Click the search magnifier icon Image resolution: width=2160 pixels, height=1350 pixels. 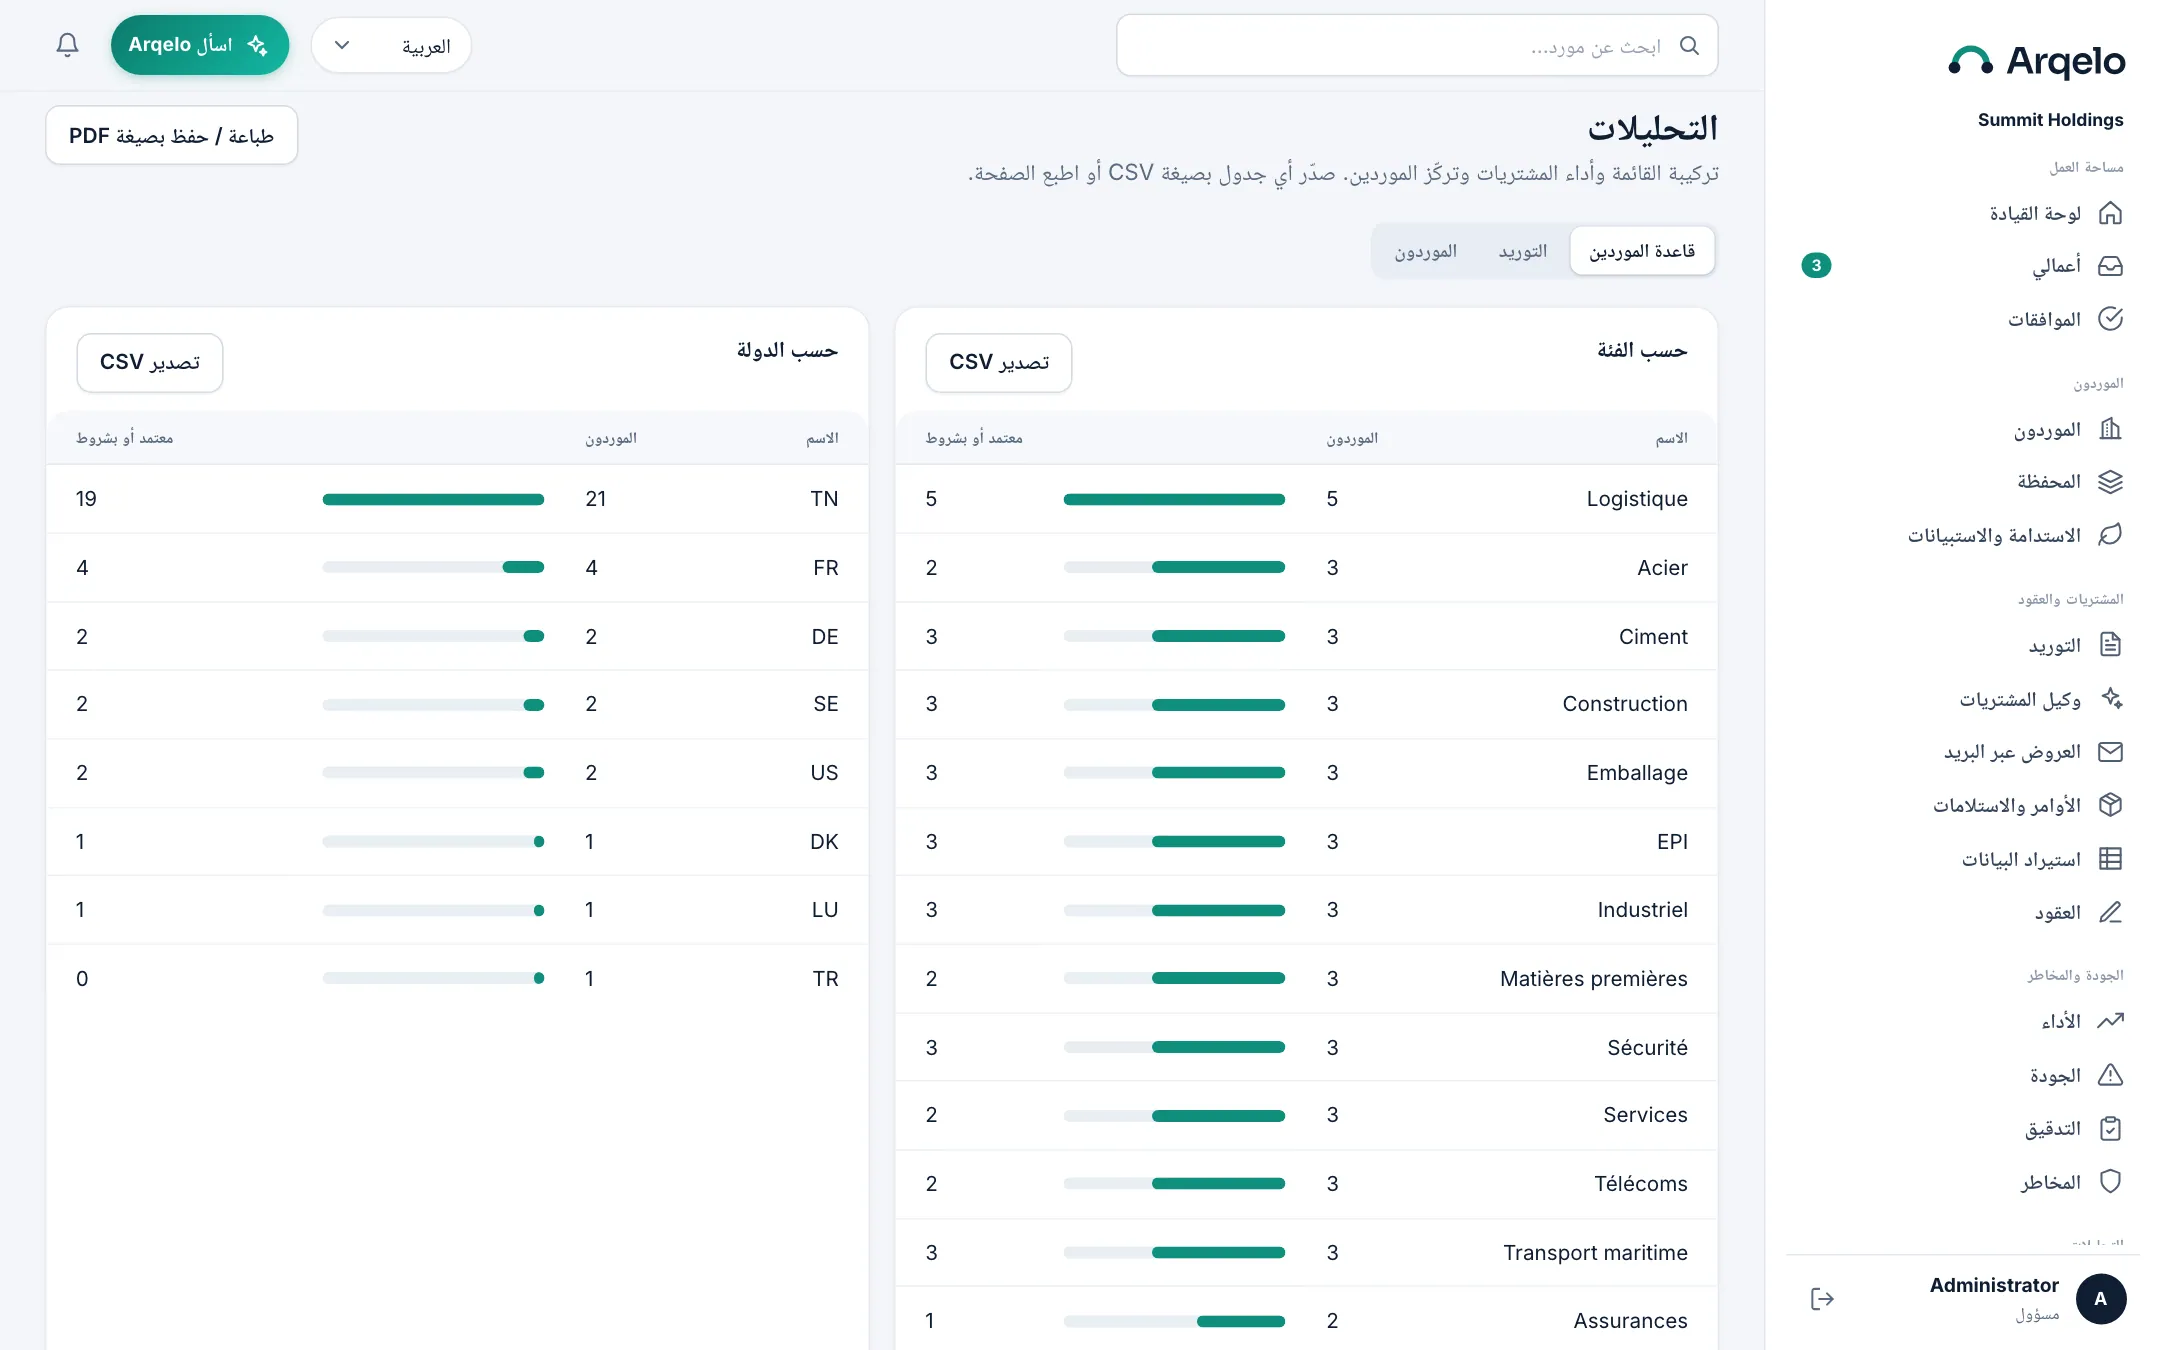(1689, 46)
